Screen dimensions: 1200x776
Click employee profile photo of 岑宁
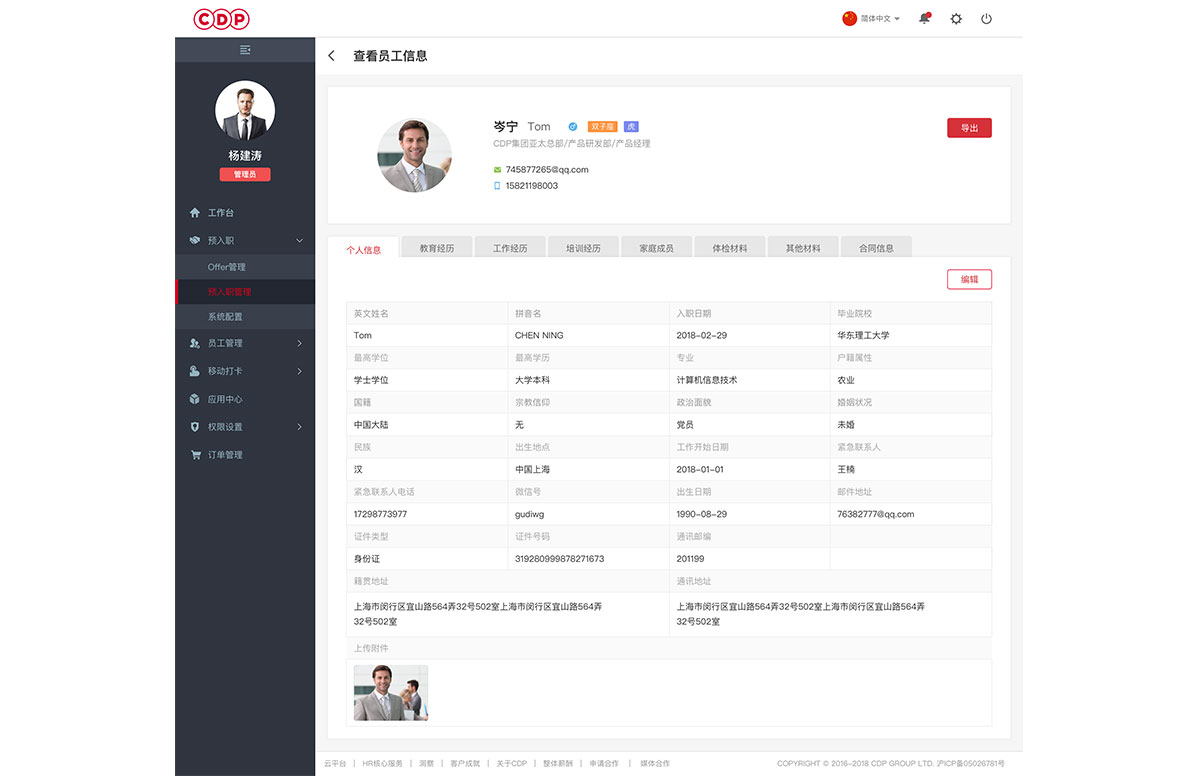(x=414, y=155)
